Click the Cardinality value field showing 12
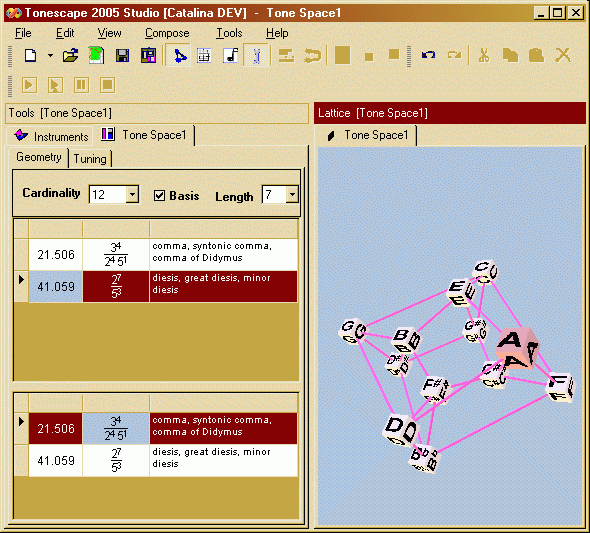Viewport: 590px width, 533px height. tap(108, 194)
